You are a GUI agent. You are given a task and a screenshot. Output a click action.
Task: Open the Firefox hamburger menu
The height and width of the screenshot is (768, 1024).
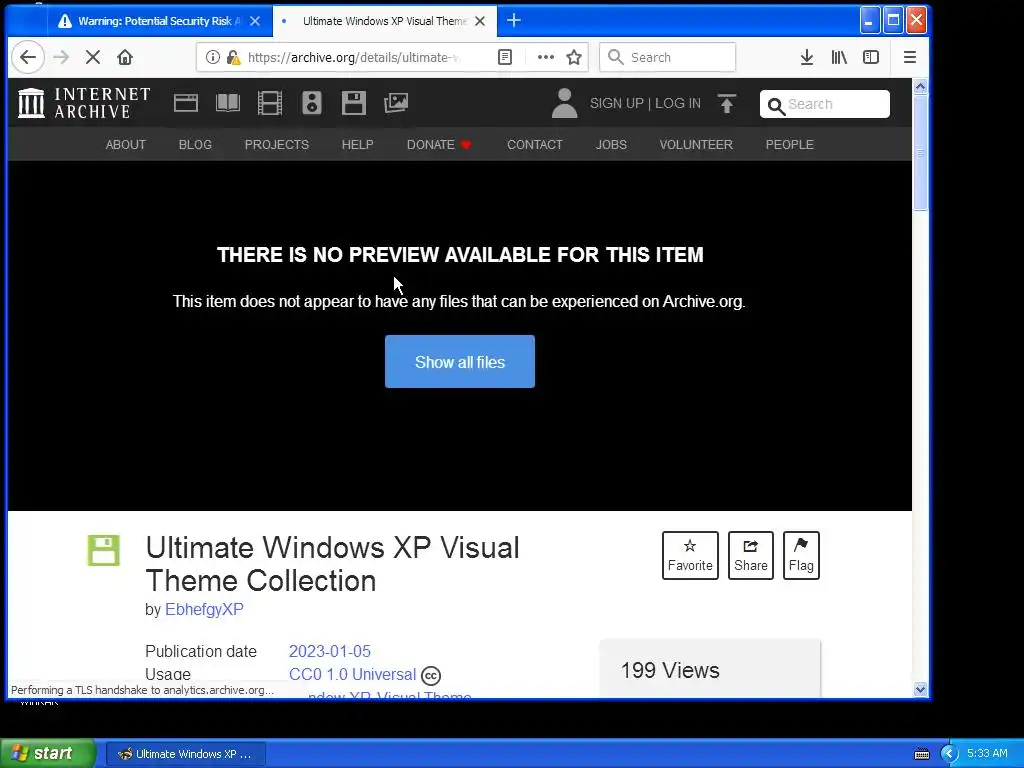pos(910,57)
